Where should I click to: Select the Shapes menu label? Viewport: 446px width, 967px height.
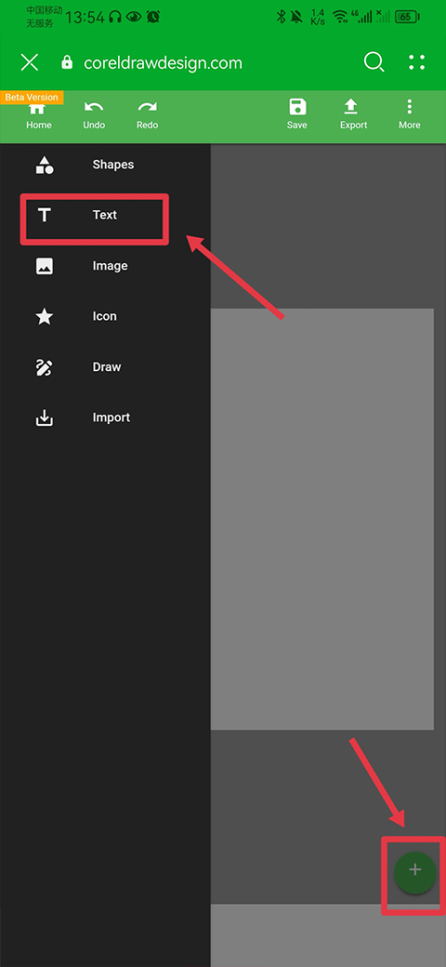(113, 165)
